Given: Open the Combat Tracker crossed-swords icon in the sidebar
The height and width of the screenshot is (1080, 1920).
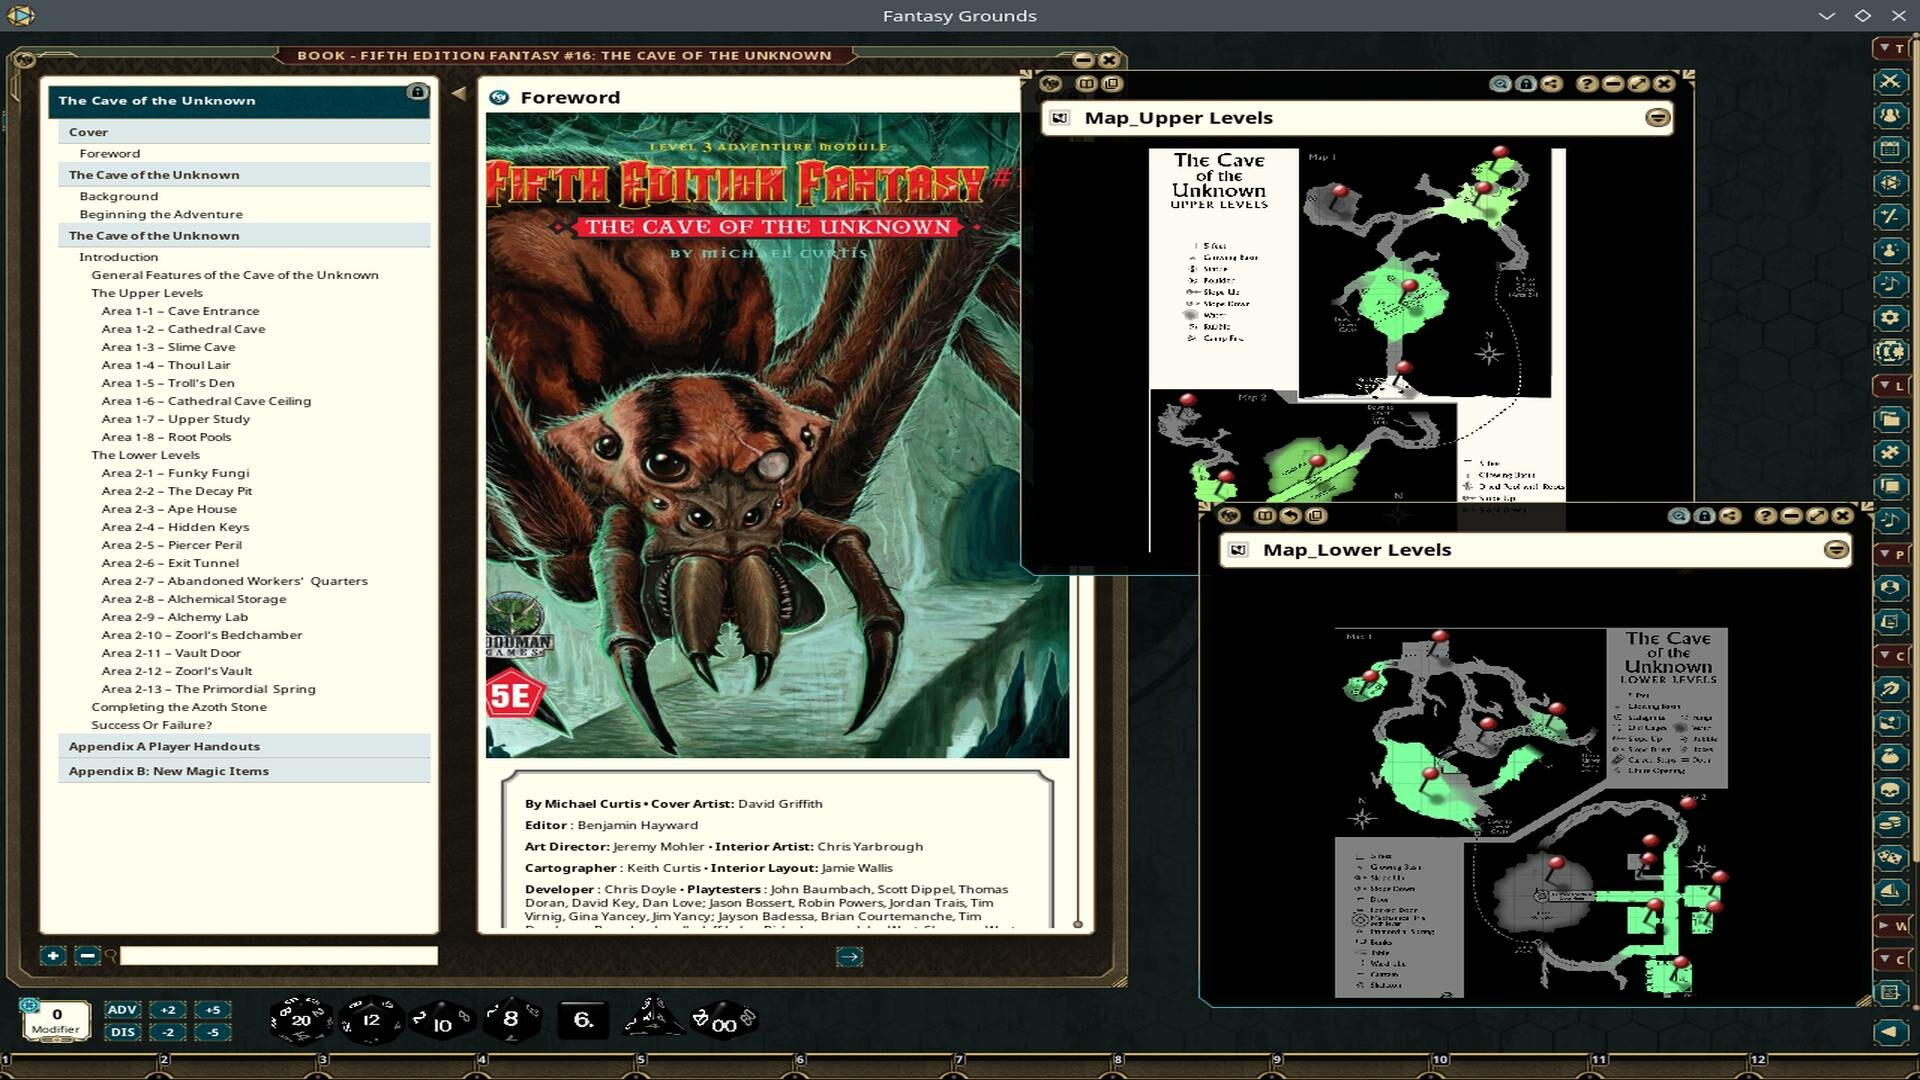Looking at the screenshot, I should tap(1891, 83).
